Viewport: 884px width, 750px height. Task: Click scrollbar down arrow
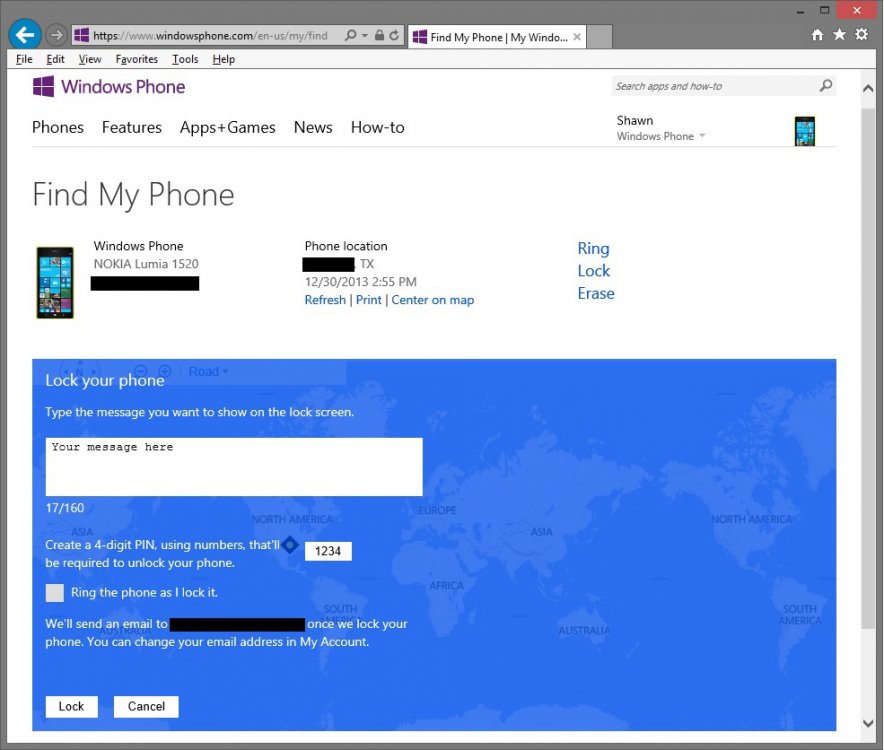click(x=868, y=723)
